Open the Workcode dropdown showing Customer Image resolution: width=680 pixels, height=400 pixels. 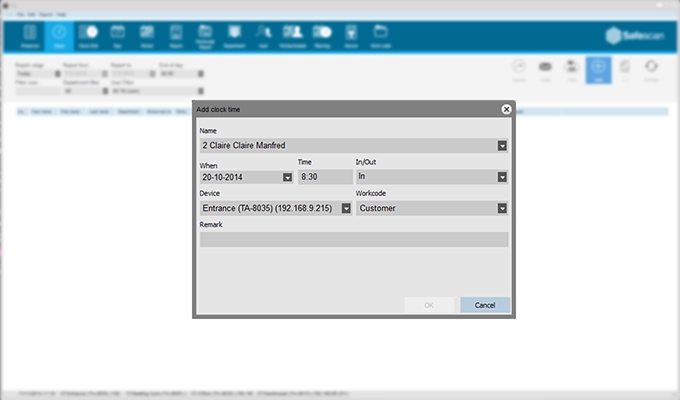[x=502, y=209]
